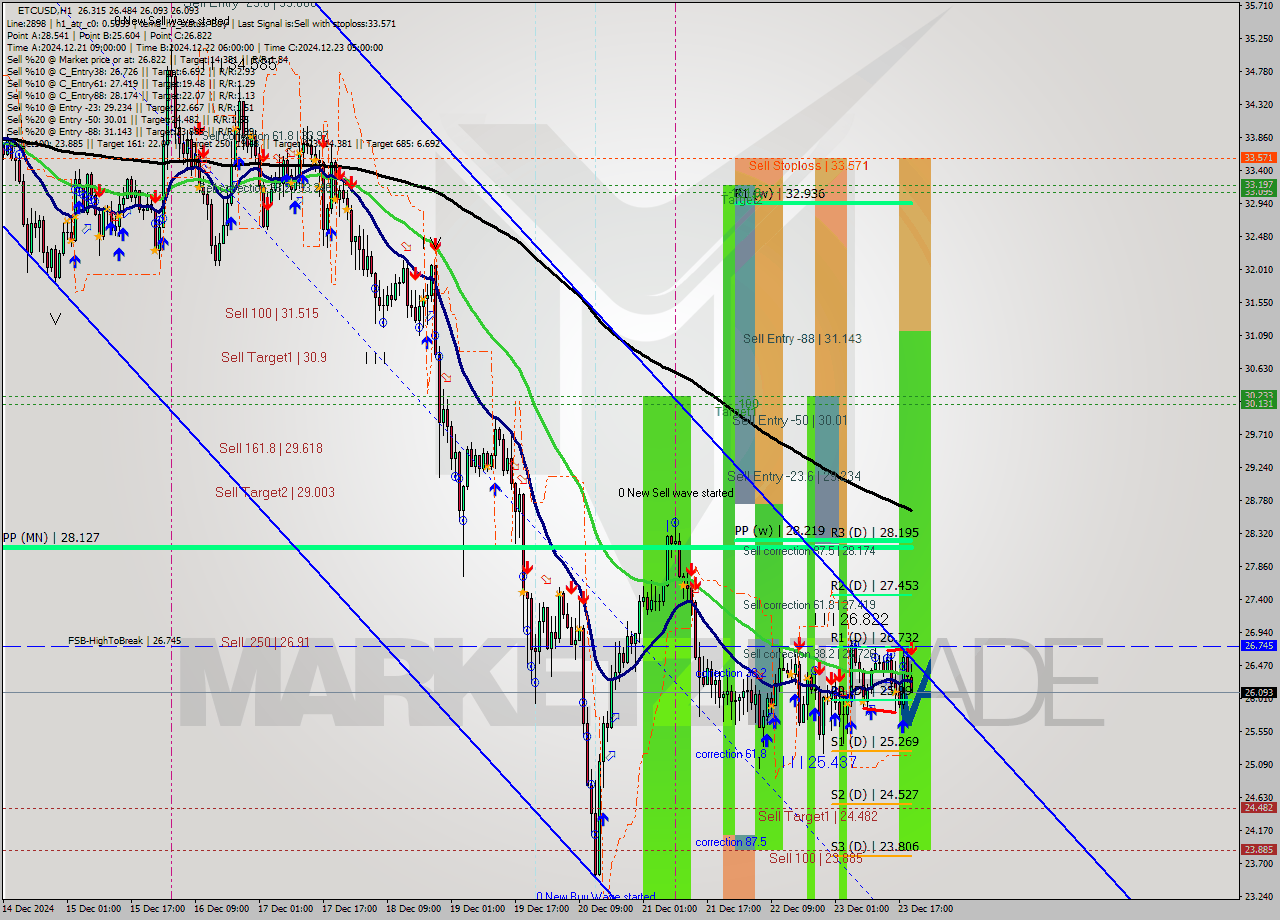Click the 35.710 value on price scale
The height and width of the screenshot is (920, 1280).
(x=1258, y=6)
